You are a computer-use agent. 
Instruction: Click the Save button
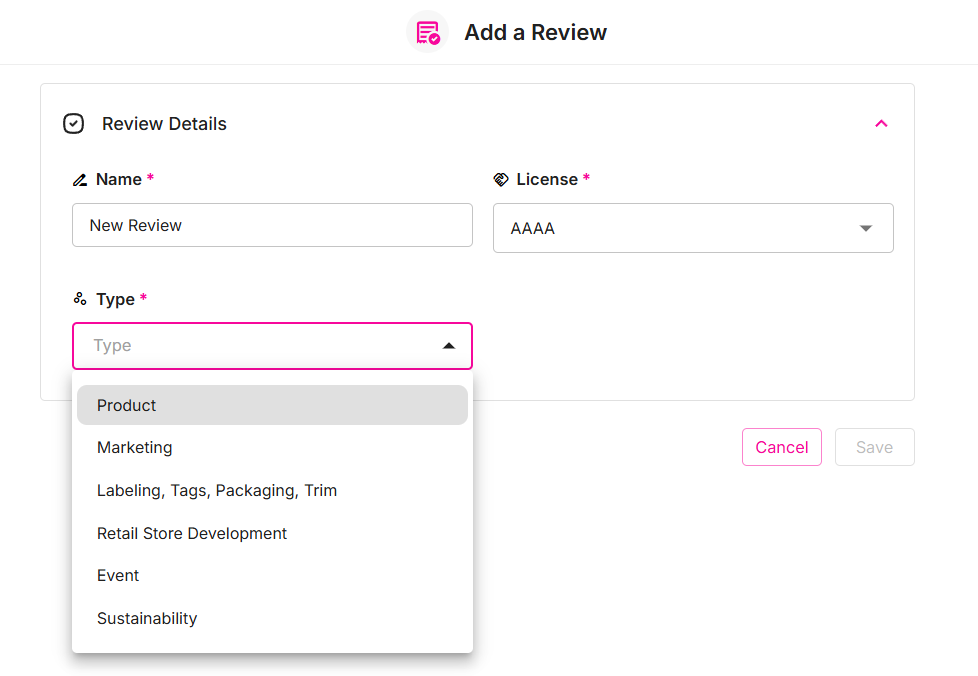point(874,447)
